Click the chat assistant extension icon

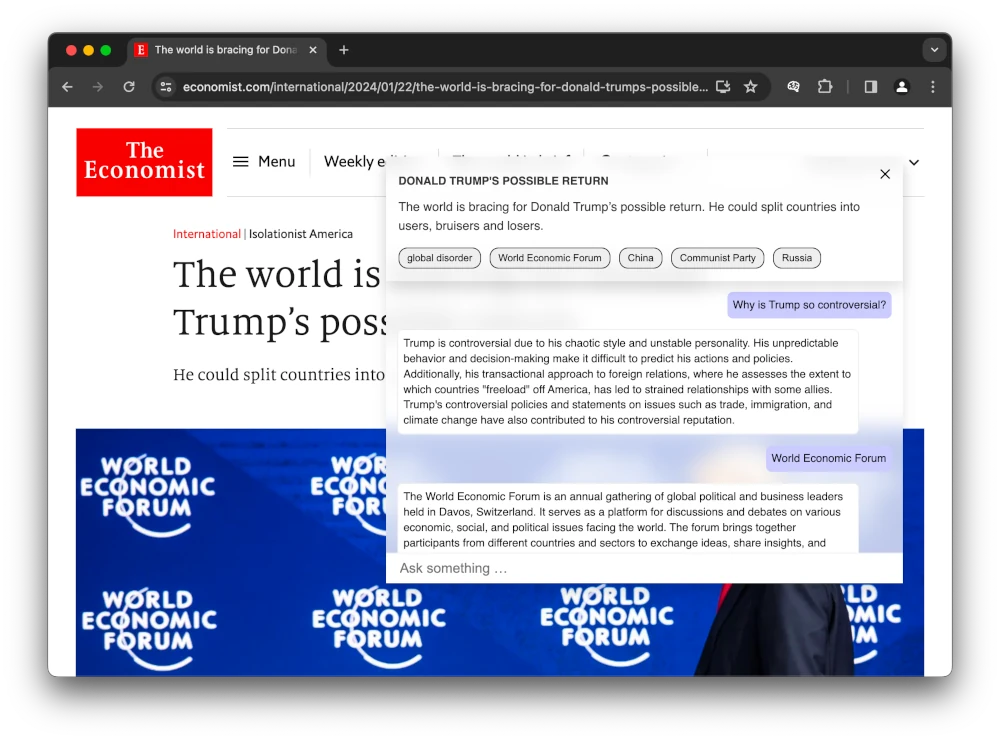click(793, 87)
